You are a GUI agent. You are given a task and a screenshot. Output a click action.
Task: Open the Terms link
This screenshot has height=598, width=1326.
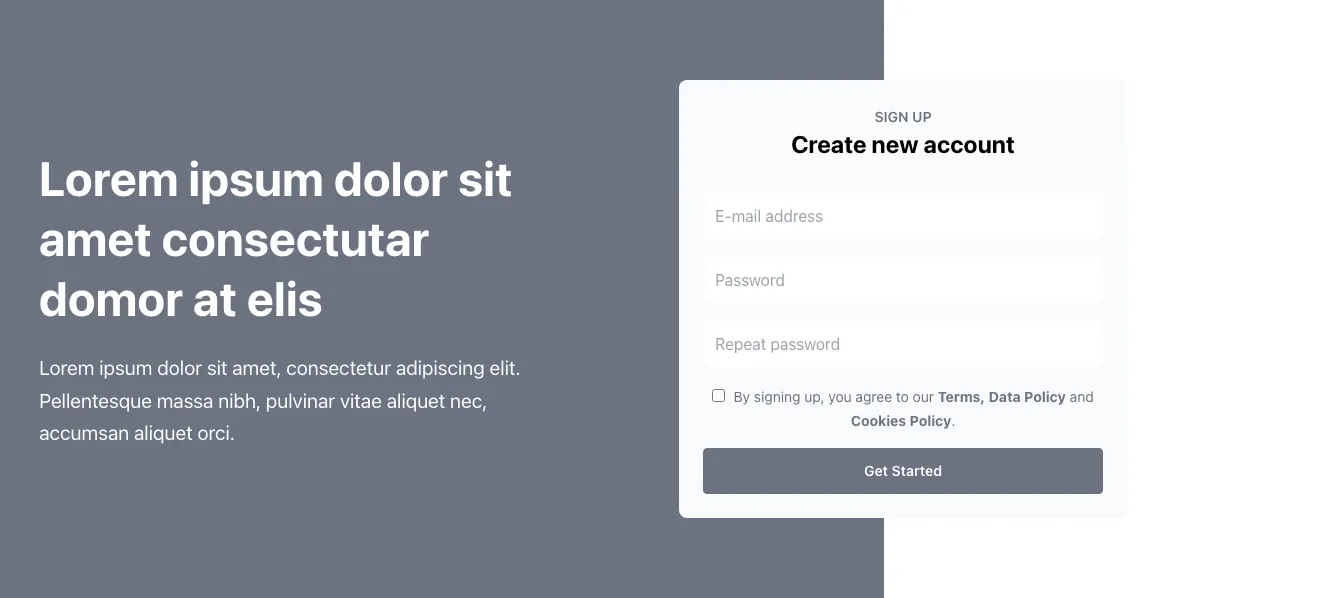[958, 397]
